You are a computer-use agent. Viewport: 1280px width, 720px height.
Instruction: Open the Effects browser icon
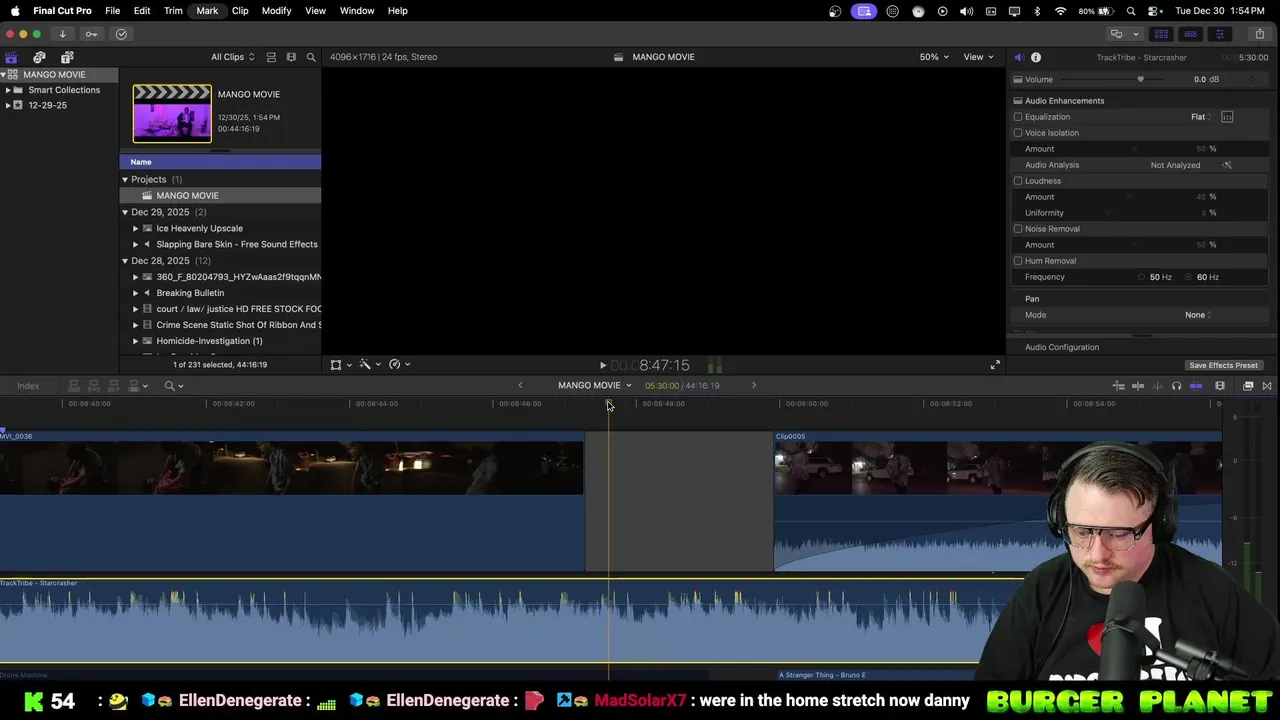(x=1248, y=386)
